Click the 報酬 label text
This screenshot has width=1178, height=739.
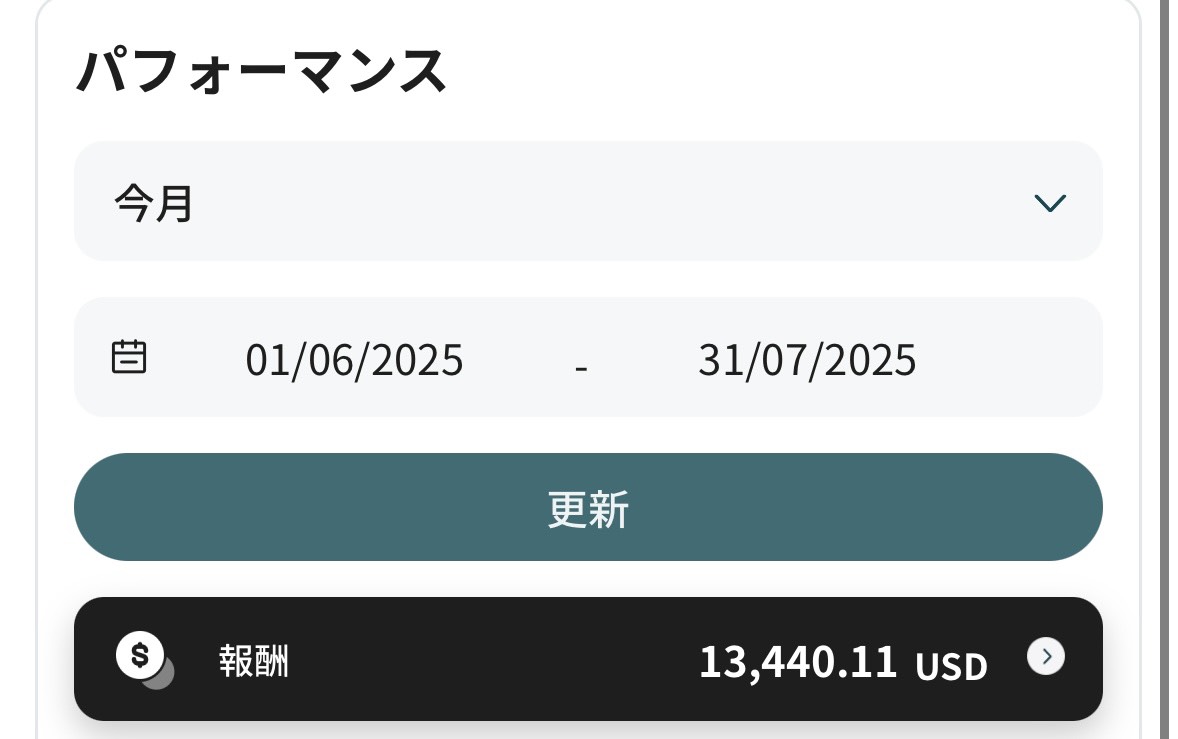click(254, 661)
